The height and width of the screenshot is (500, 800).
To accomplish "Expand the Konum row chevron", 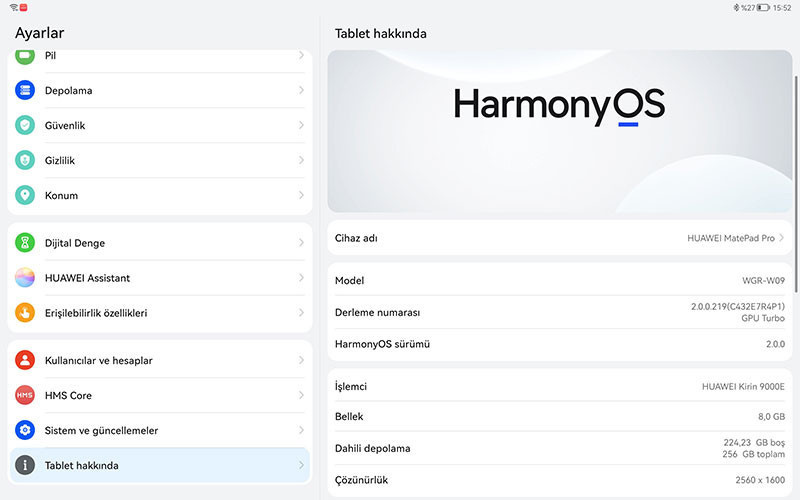I will tap(301, 195).
